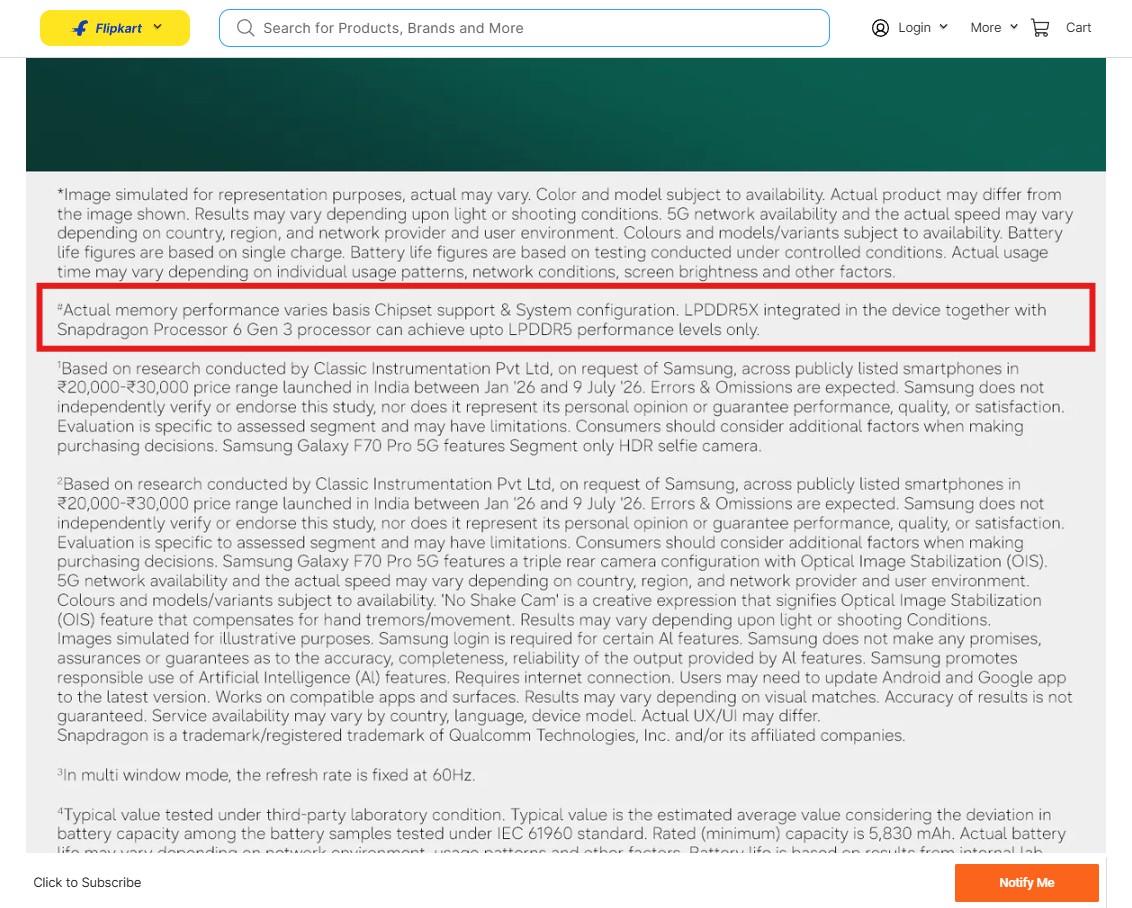Viewport: 1132px width, 908px height.
Task: Click the shopping cart icon
Action: pyautogui.click(x=1040, y=28)
